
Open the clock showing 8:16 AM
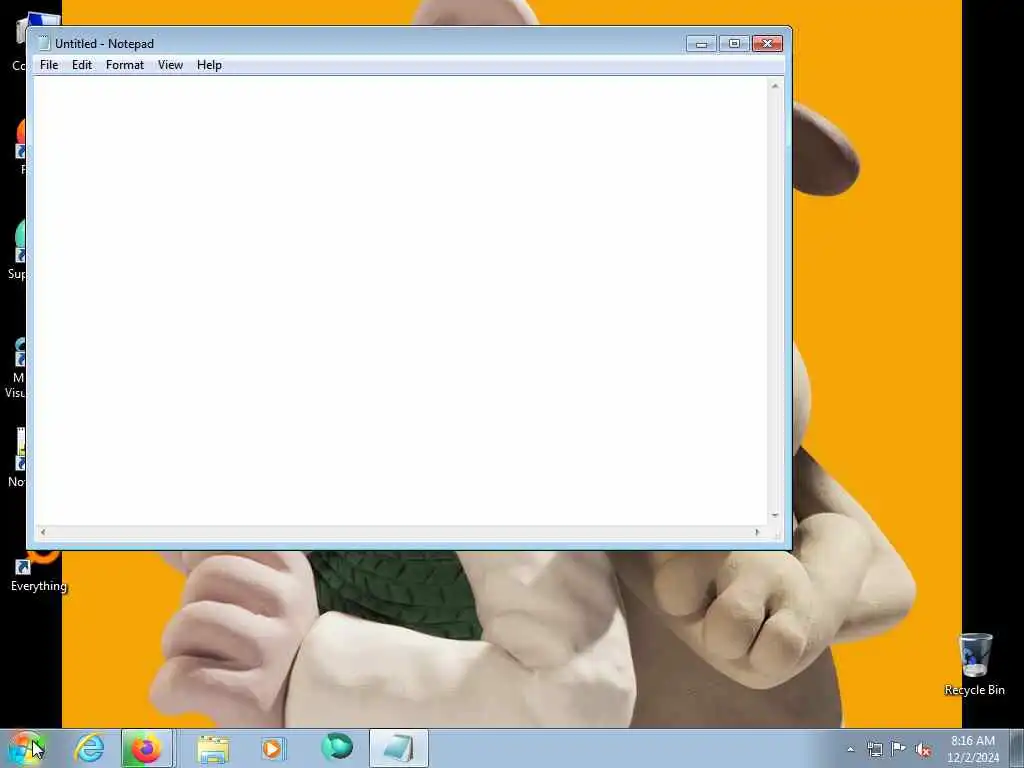tap(973, 749)
